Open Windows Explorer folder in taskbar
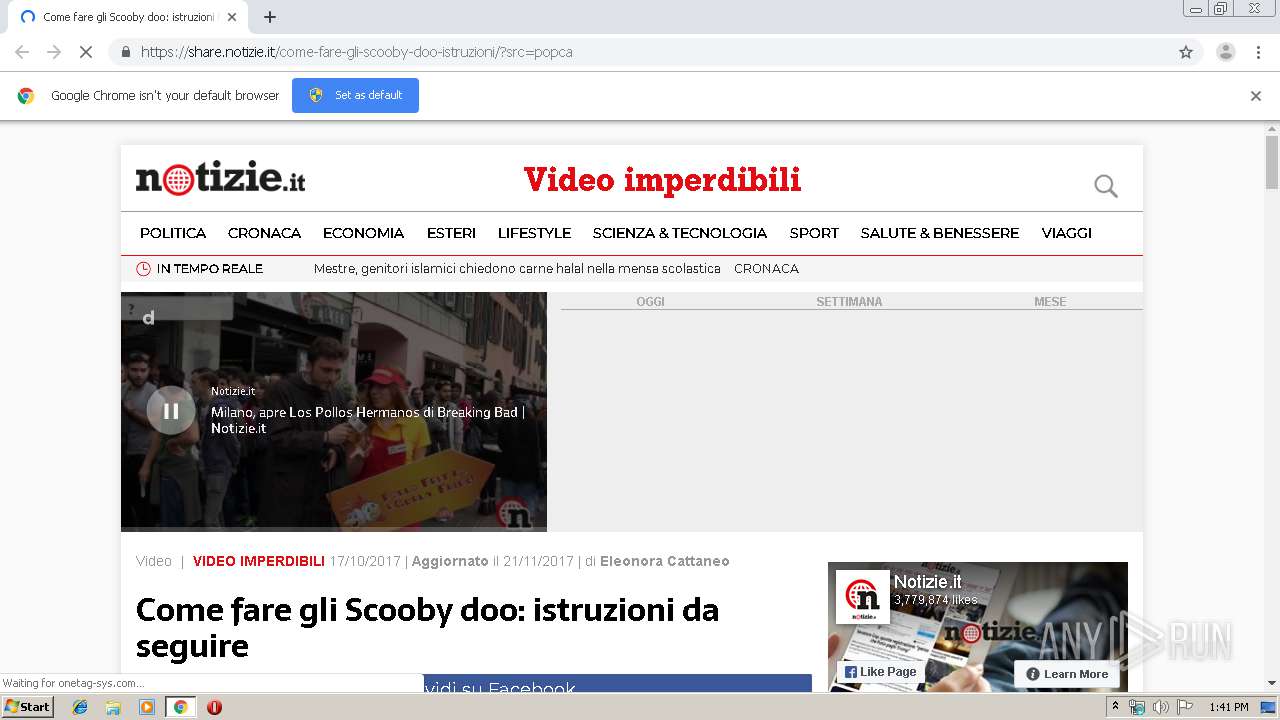The width and height of the screenshot is (1280, 720). (x=113, y=707)
